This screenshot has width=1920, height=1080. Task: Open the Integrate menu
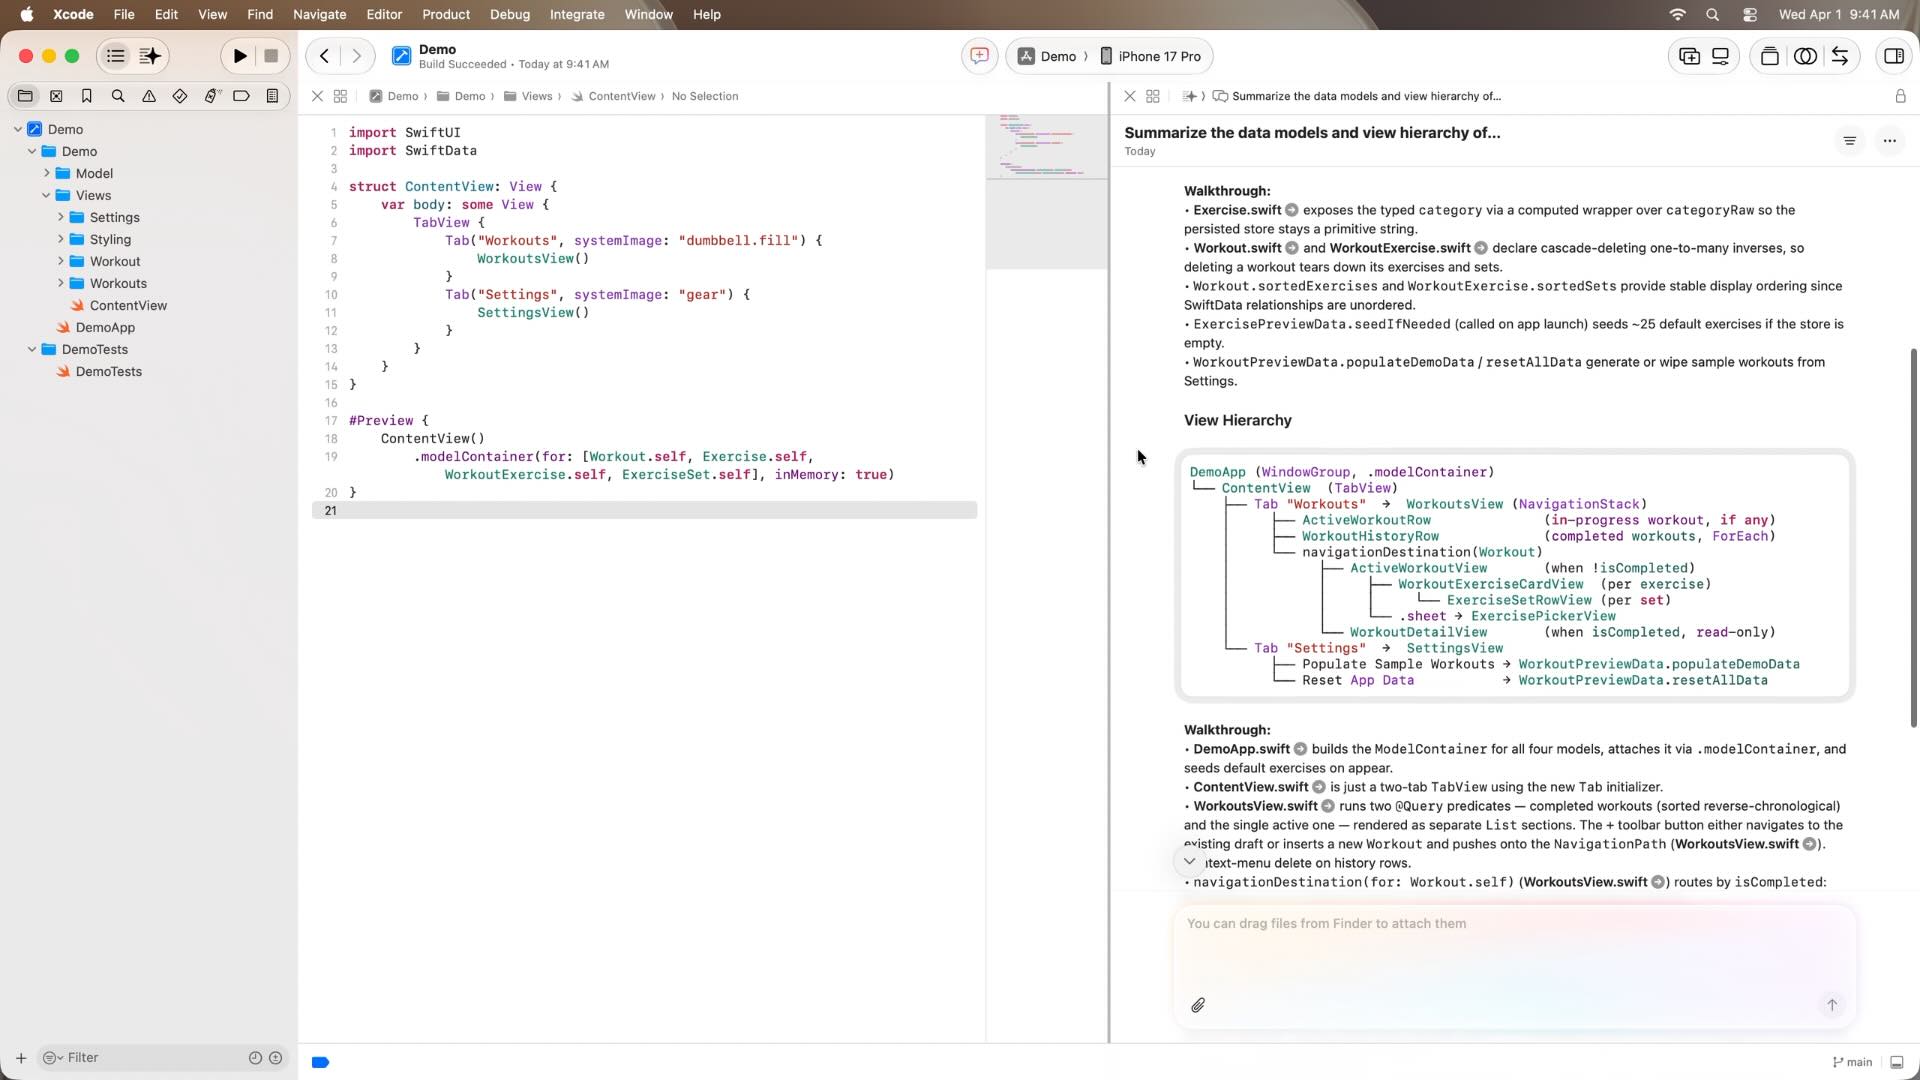[577, 14]
